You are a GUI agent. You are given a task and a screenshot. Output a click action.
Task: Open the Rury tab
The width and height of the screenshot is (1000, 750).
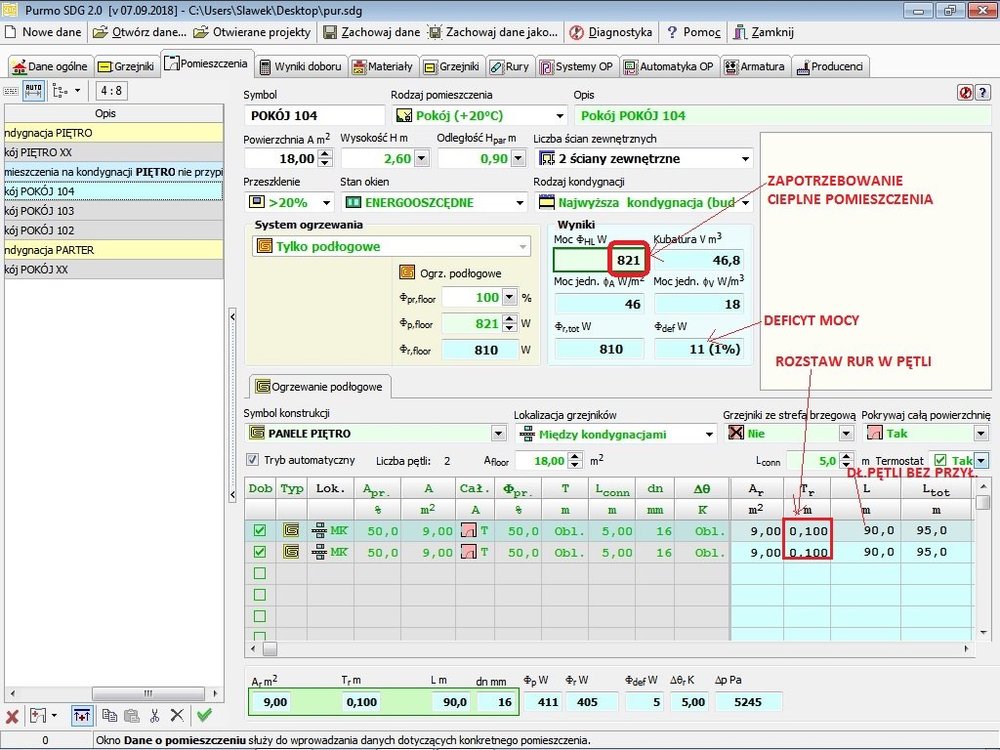(510, 67)
